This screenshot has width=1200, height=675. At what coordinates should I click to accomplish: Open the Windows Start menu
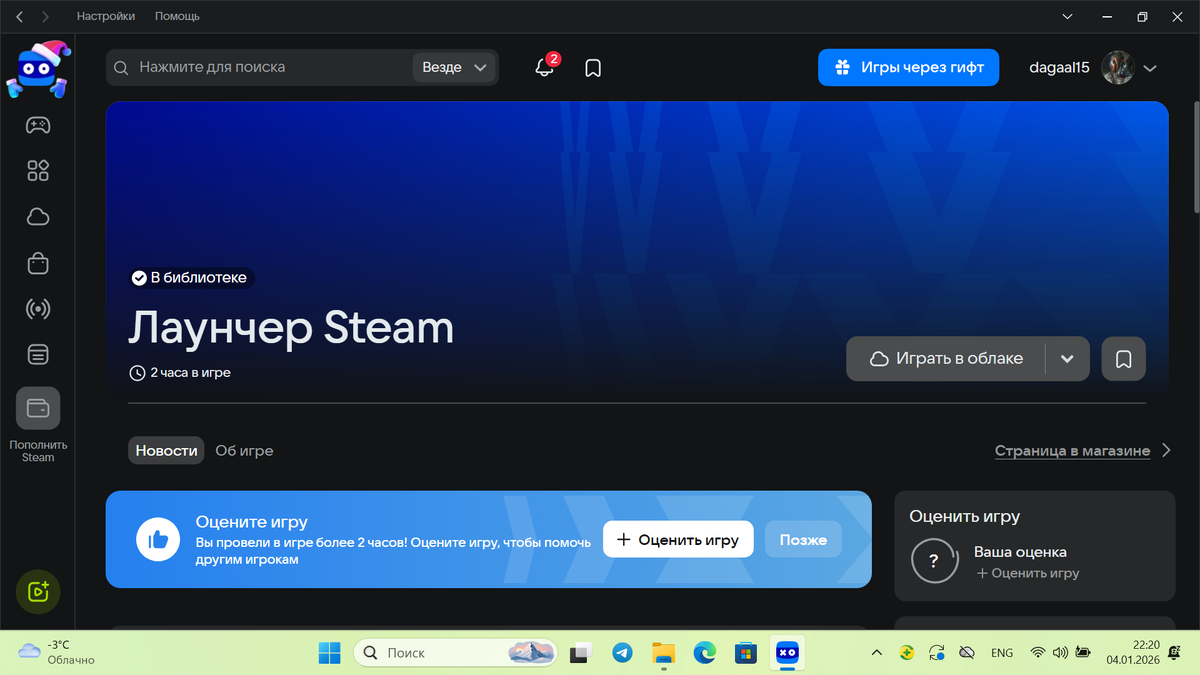[x=329, y=653]
